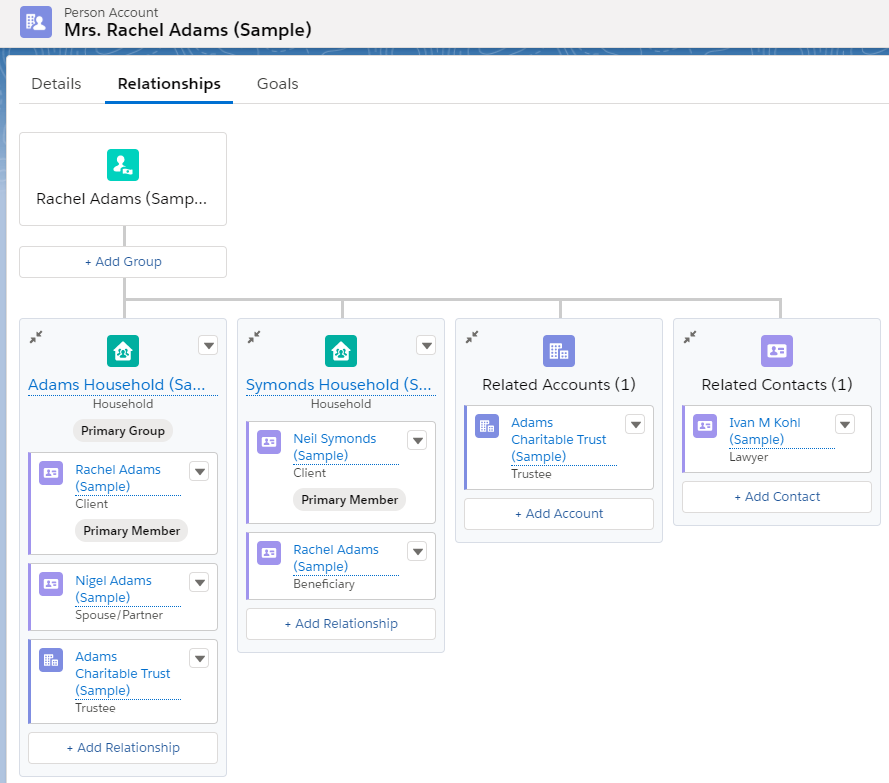Collapse the Symonds Household card

coord(255,338)
